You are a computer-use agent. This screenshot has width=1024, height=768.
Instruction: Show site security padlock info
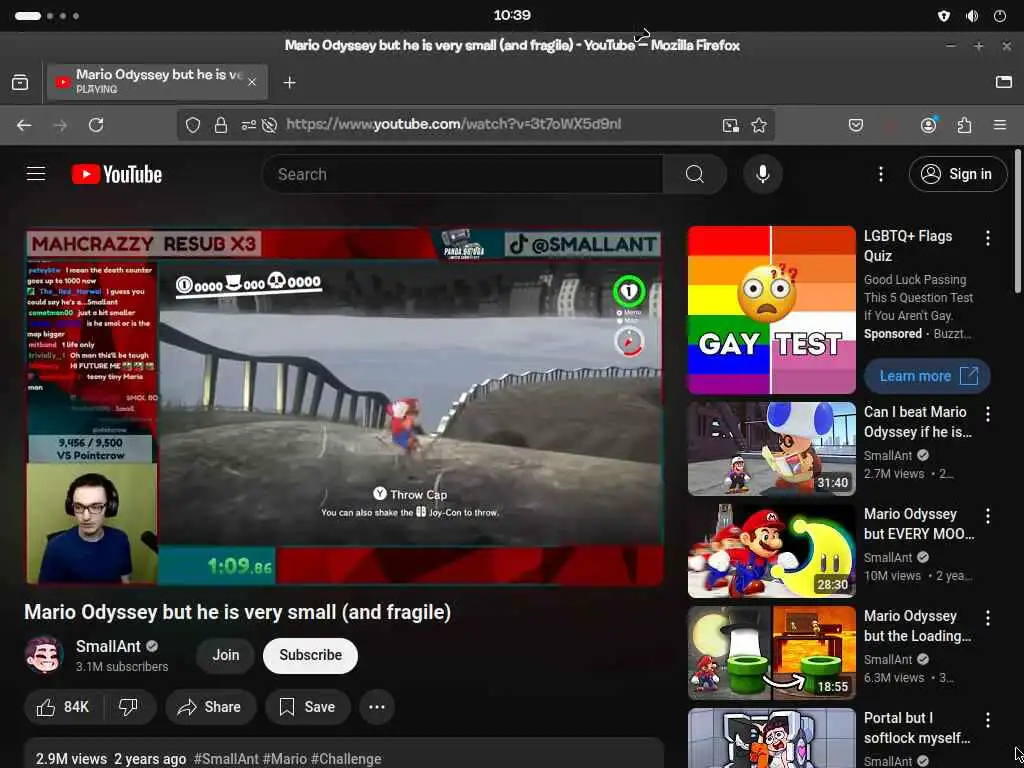[221, 125]
